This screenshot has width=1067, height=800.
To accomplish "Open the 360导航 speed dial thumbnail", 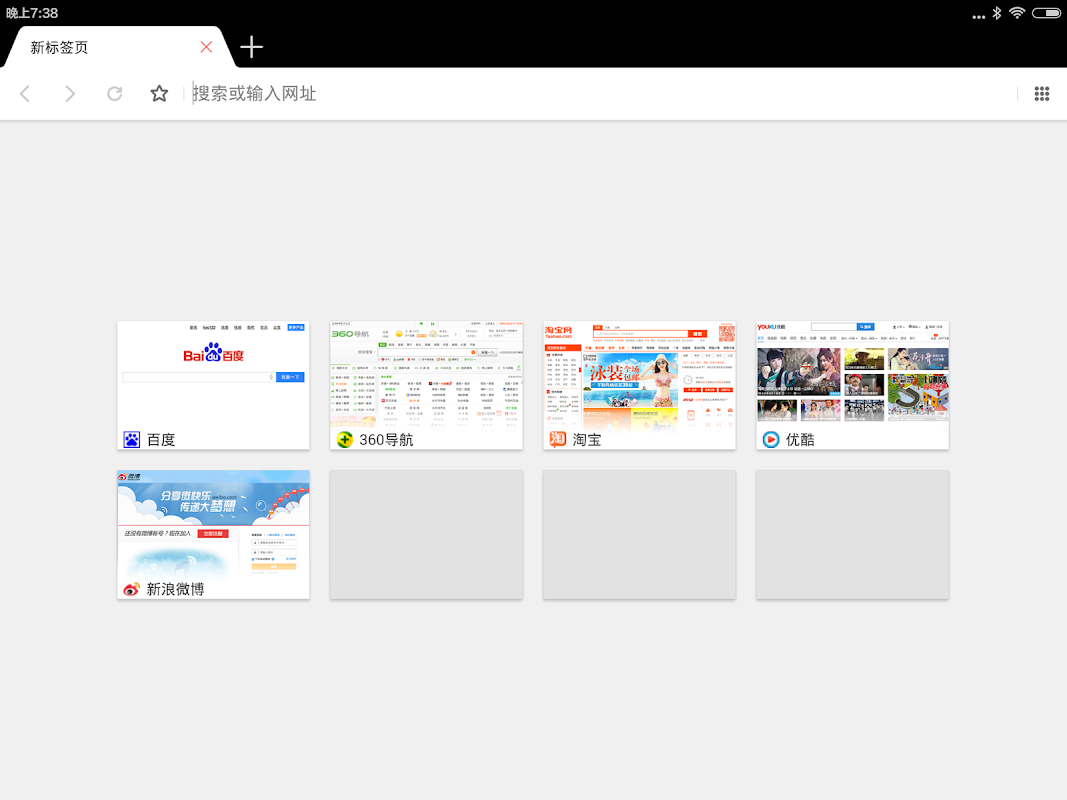I will coord(426,385).
